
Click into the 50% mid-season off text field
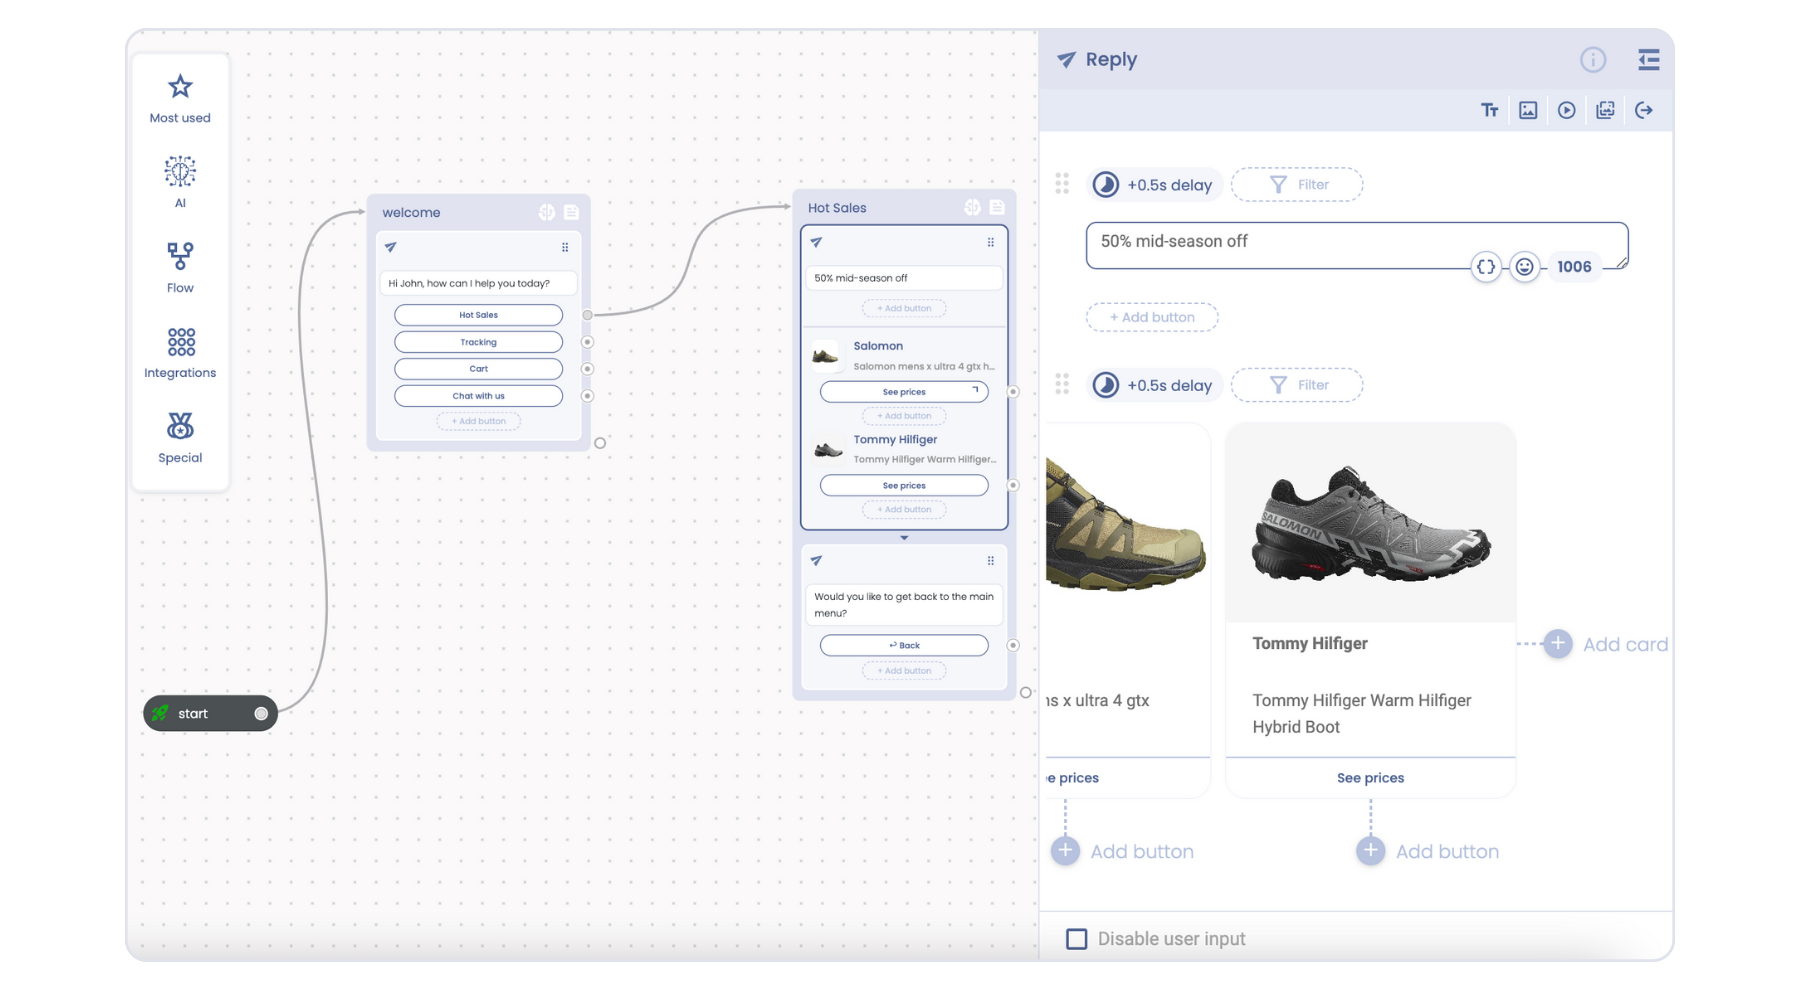[1357, 245]
